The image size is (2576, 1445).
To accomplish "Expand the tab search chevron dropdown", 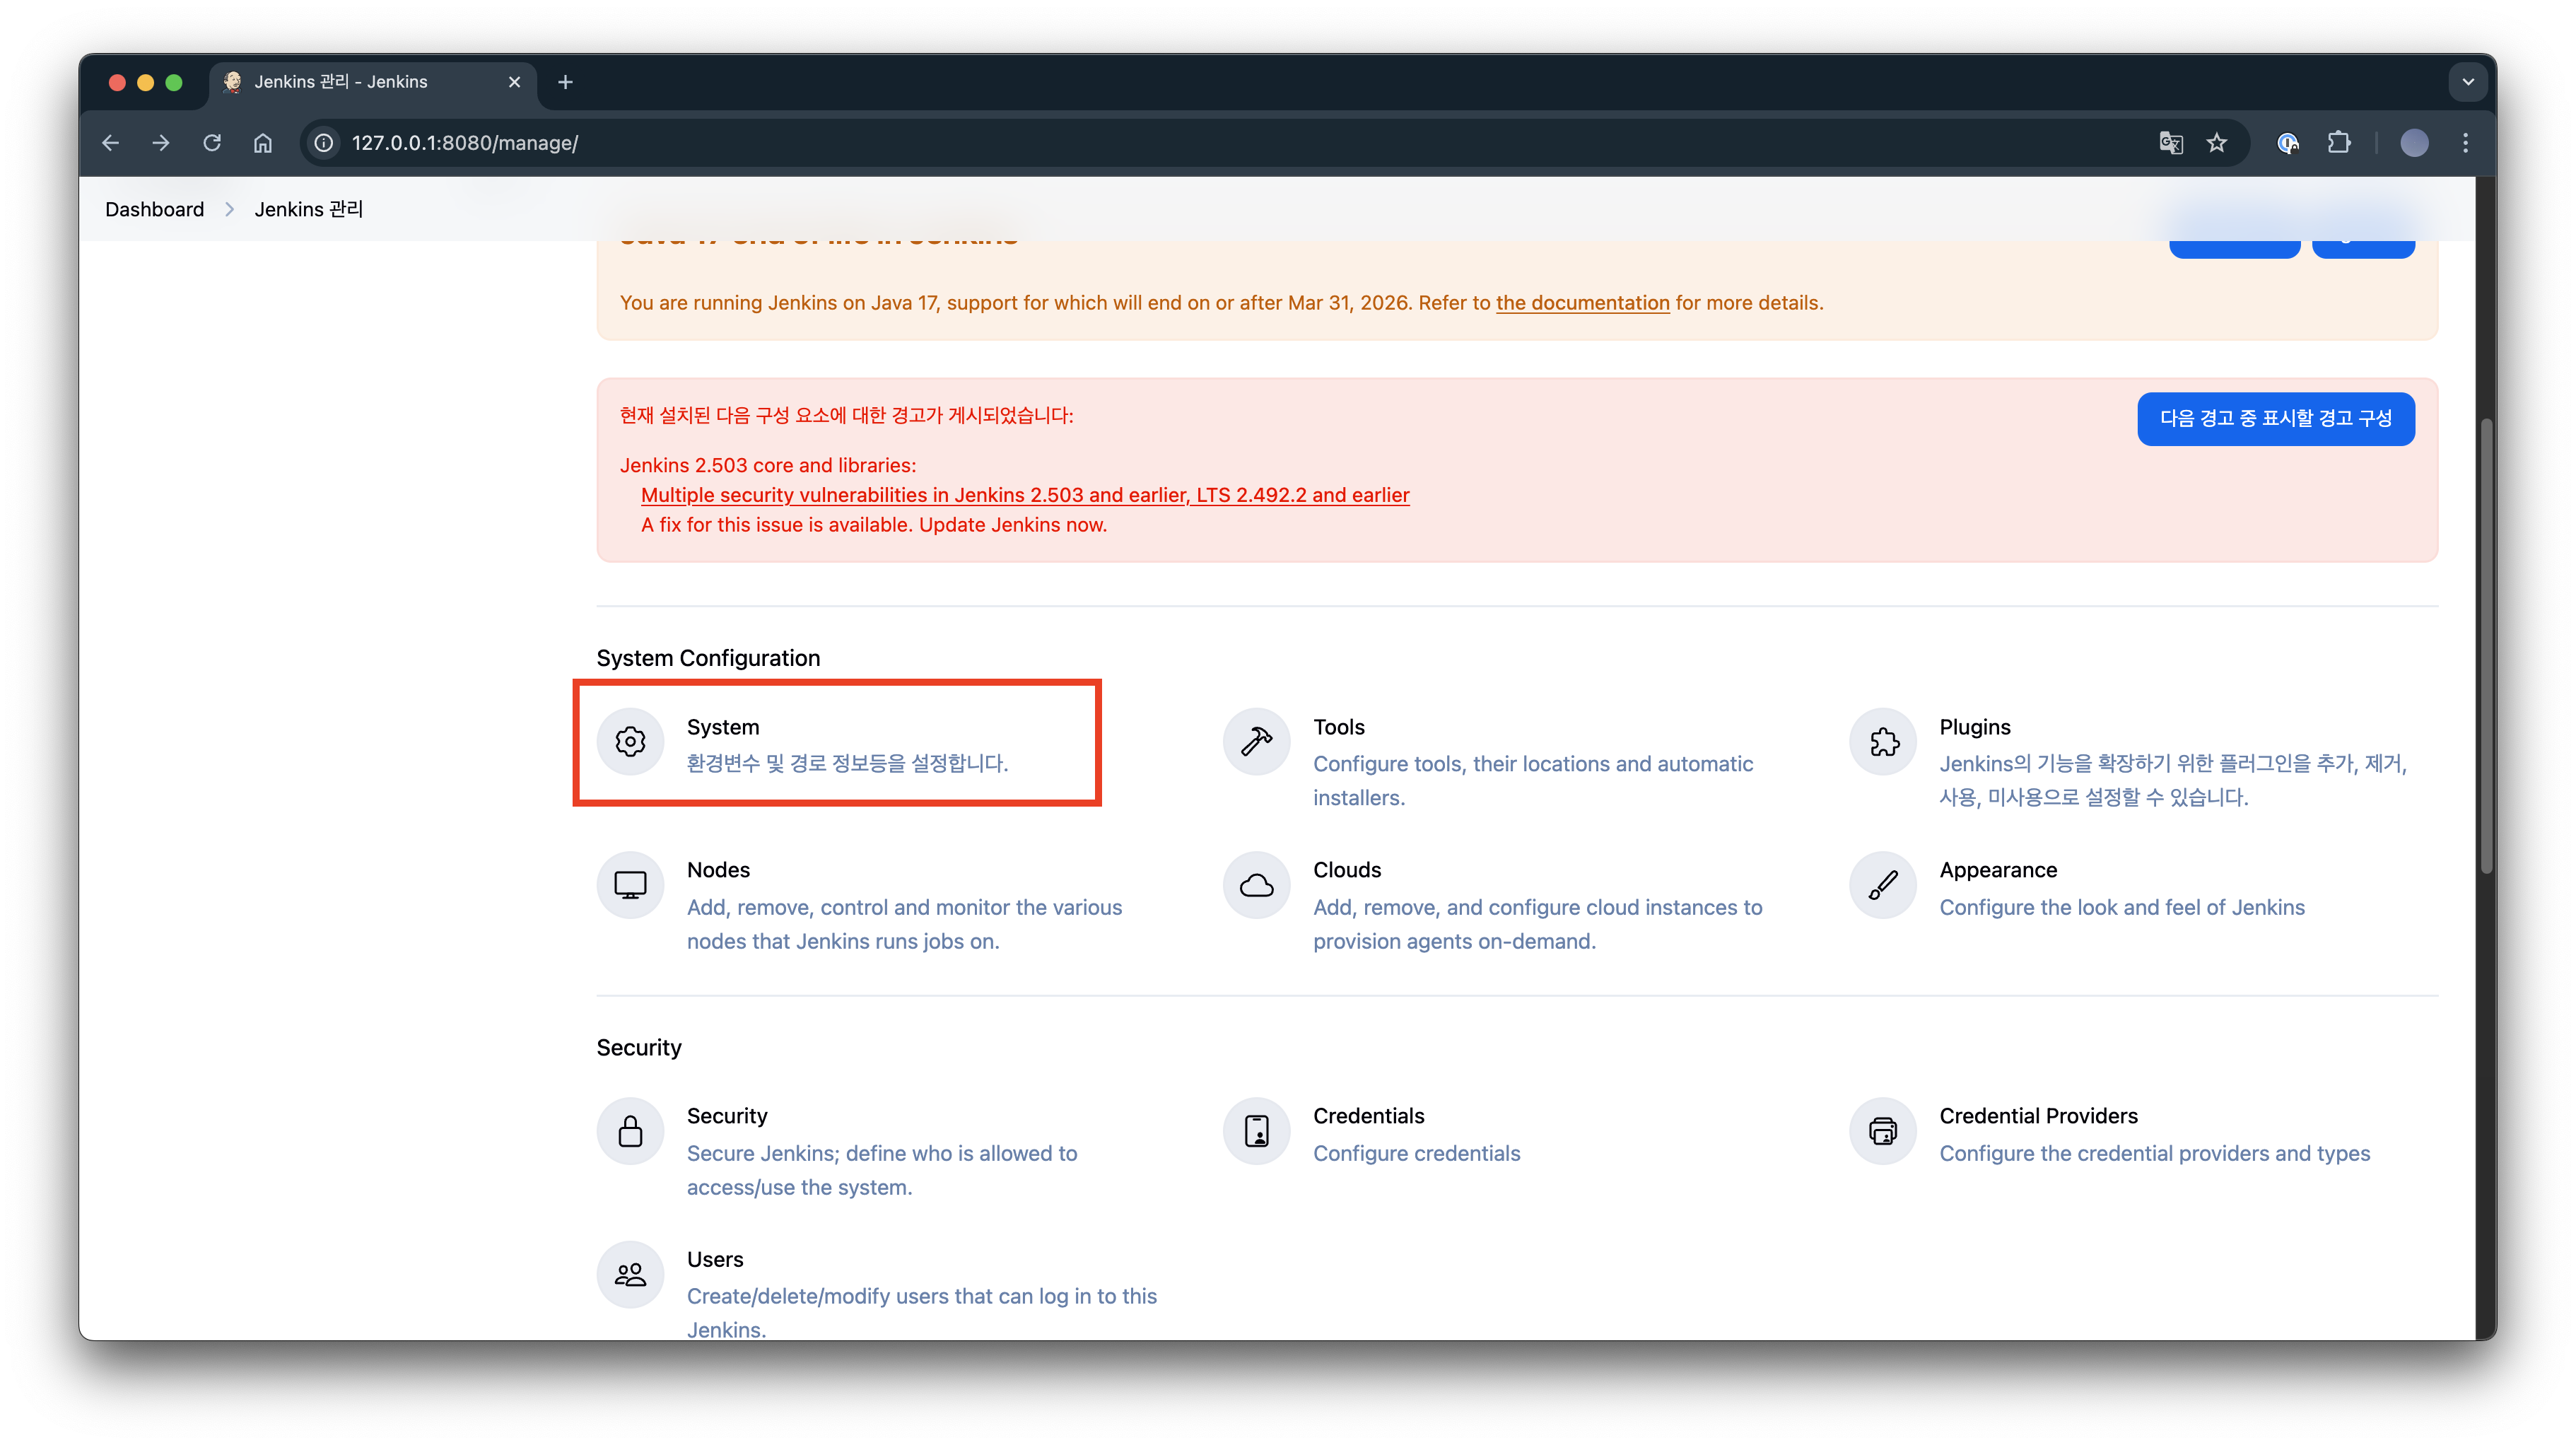I will [2467, 82].
